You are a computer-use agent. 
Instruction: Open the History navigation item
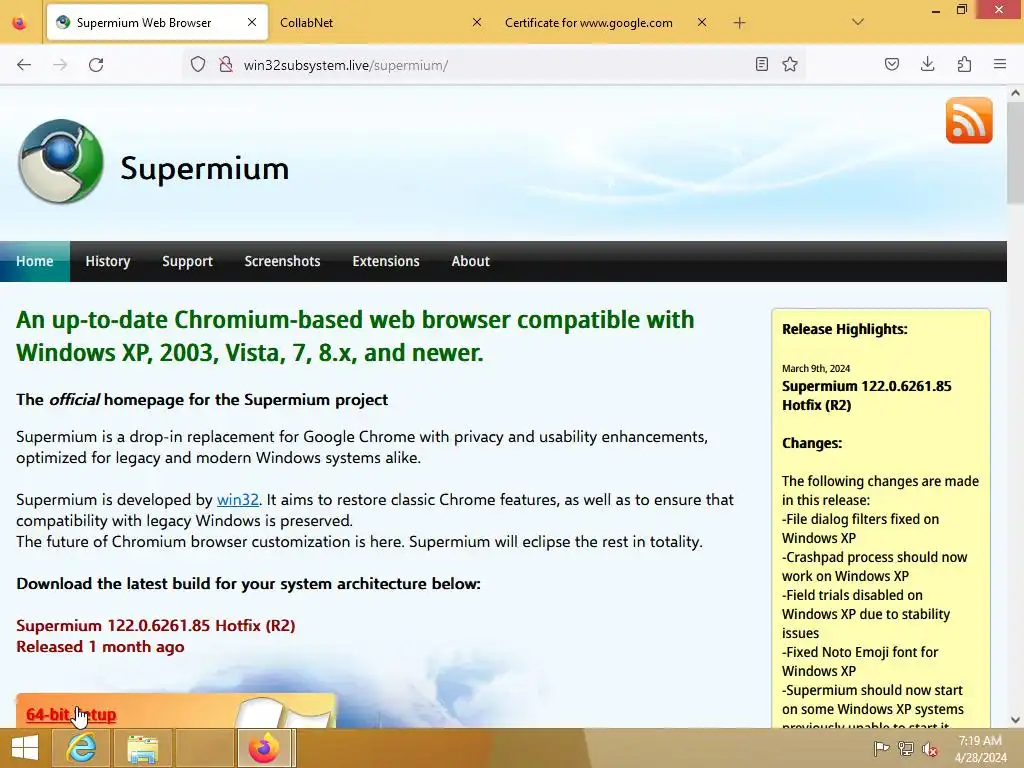108,261
